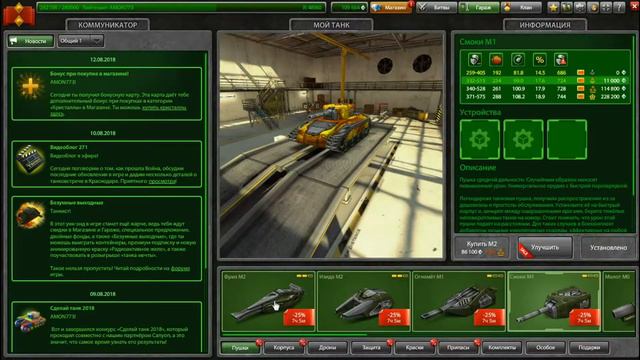Screen dimensions: 640x360
Task: Click -25% sale tag on Изида M2
Action: [394, 318]
